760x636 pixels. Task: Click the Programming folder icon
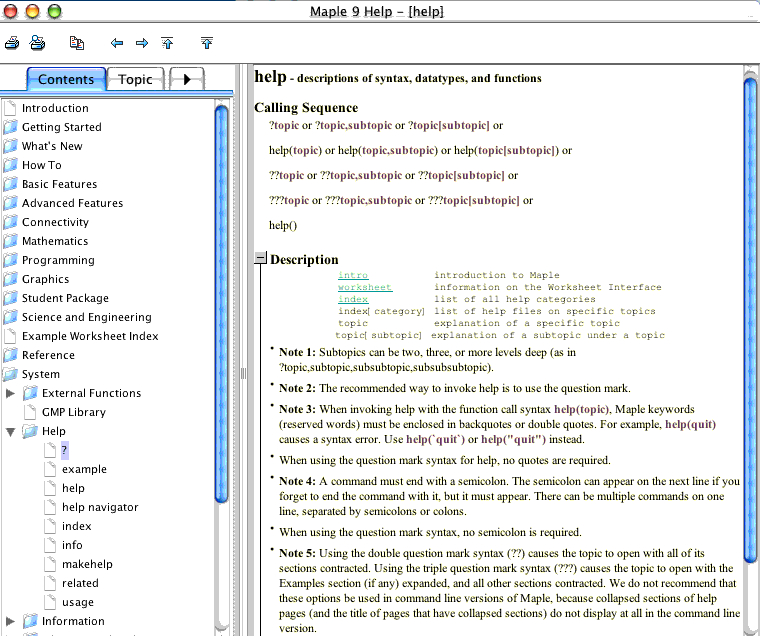tap(10, 260)
